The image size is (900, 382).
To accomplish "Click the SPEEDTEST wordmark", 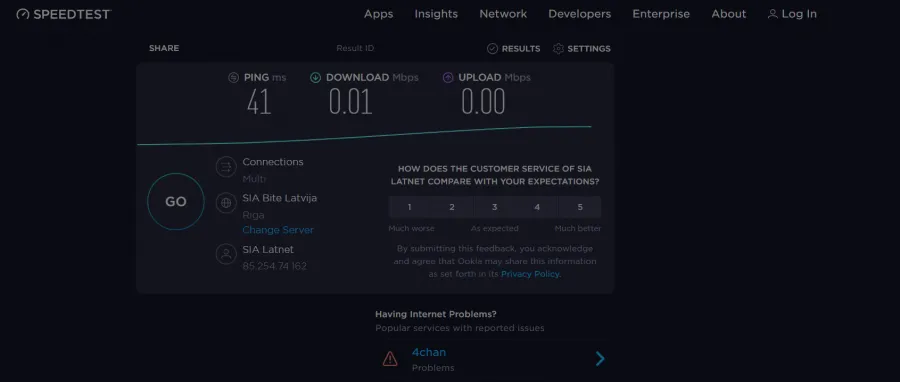I will 72,14.
